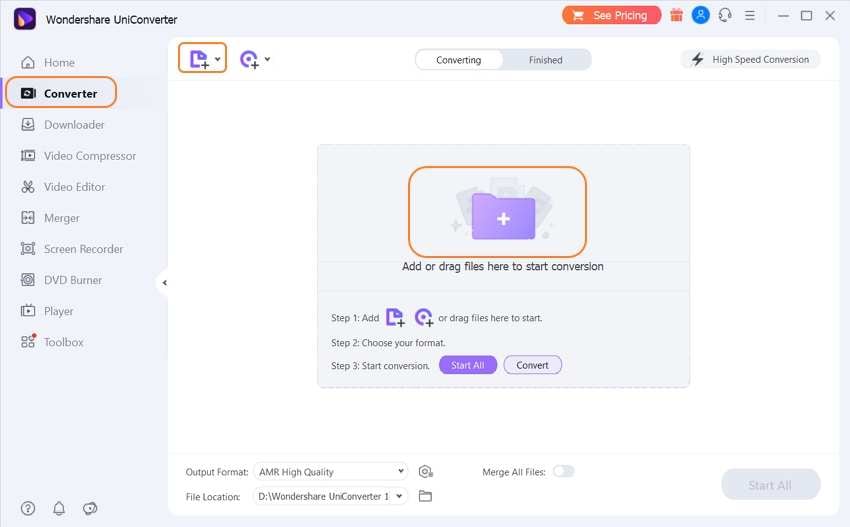Open Video Editor from sidebar

click(x=63, y=187)
